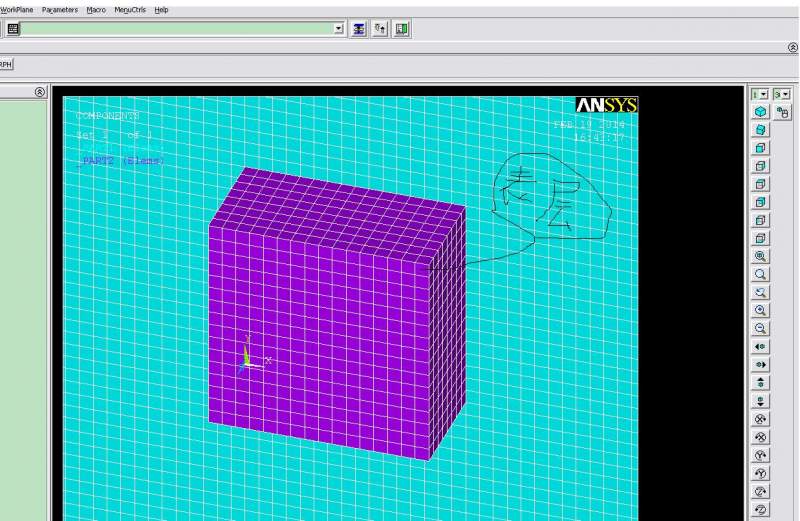
Task: Rotate about Y, arrow-on-right icon
Action: [x=760, y=455]
